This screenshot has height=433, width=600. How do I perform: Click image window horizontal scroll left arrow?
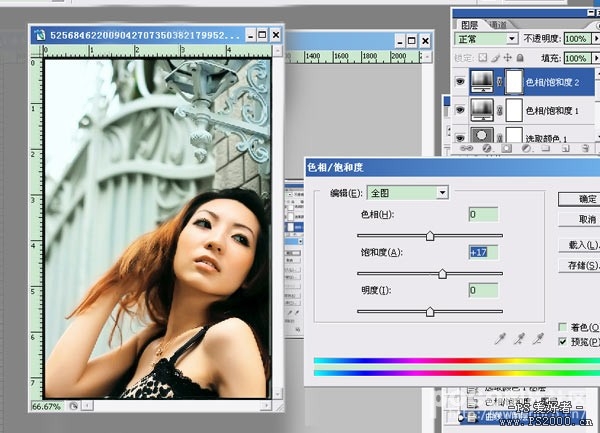coord(88,405)
